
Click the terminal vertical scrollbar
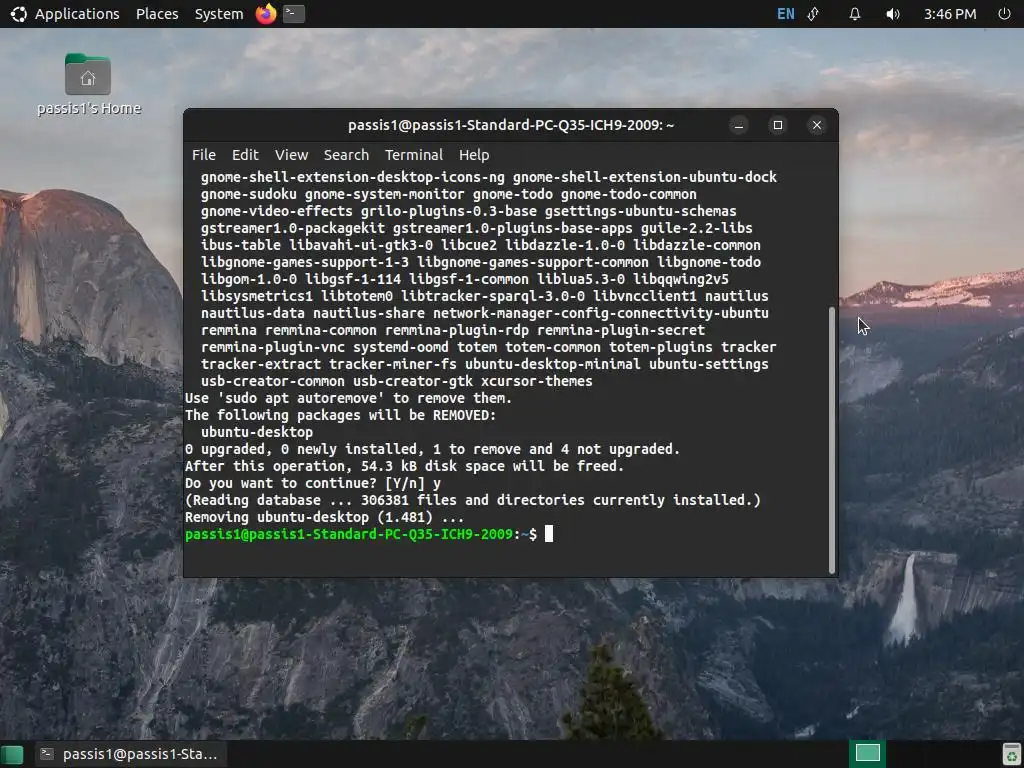click(x=832, y=440)
